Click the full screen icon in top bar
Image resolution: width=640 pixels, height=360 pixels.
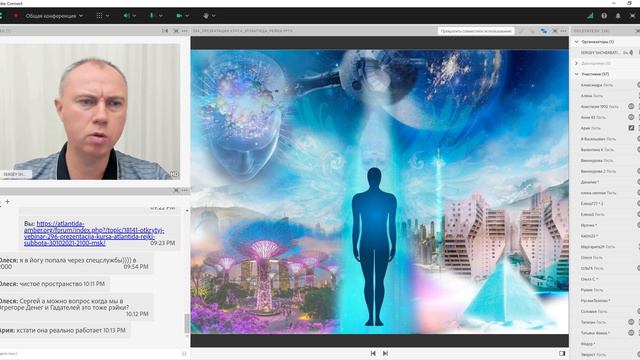pyautogui.click(x=632, y=16)
